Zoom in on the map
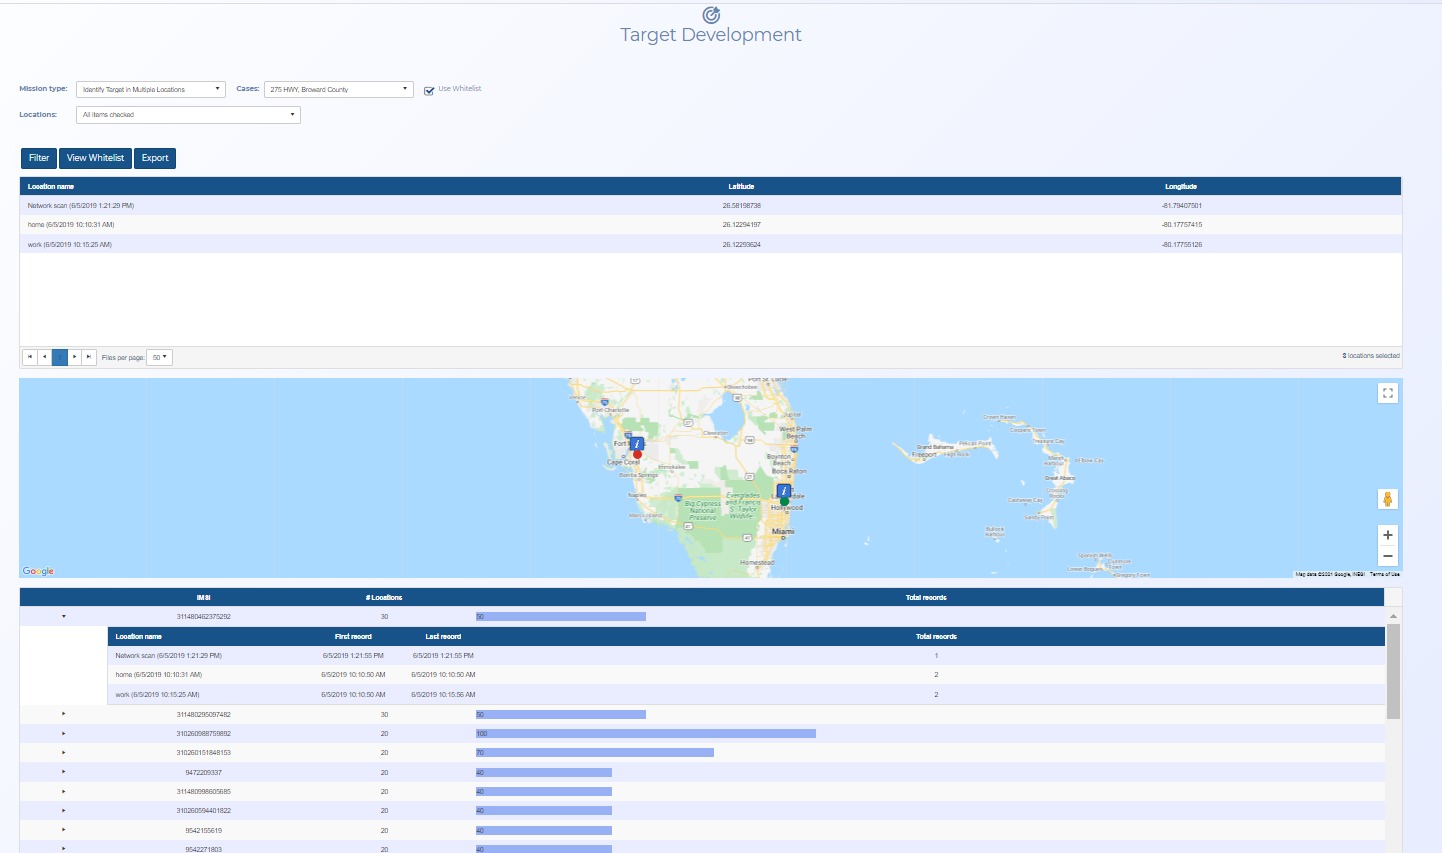This screenshot has width=1442, height=853. point(1387,535)
